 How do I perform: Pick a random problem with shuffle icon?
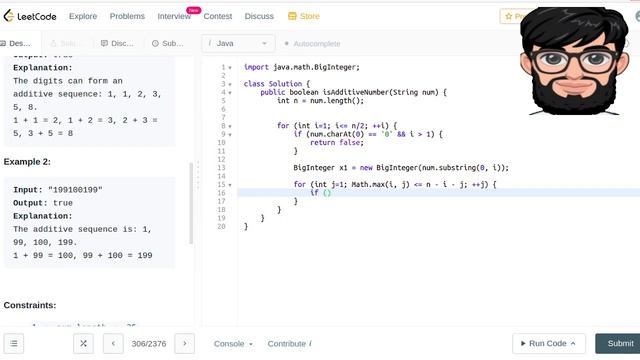83,344
